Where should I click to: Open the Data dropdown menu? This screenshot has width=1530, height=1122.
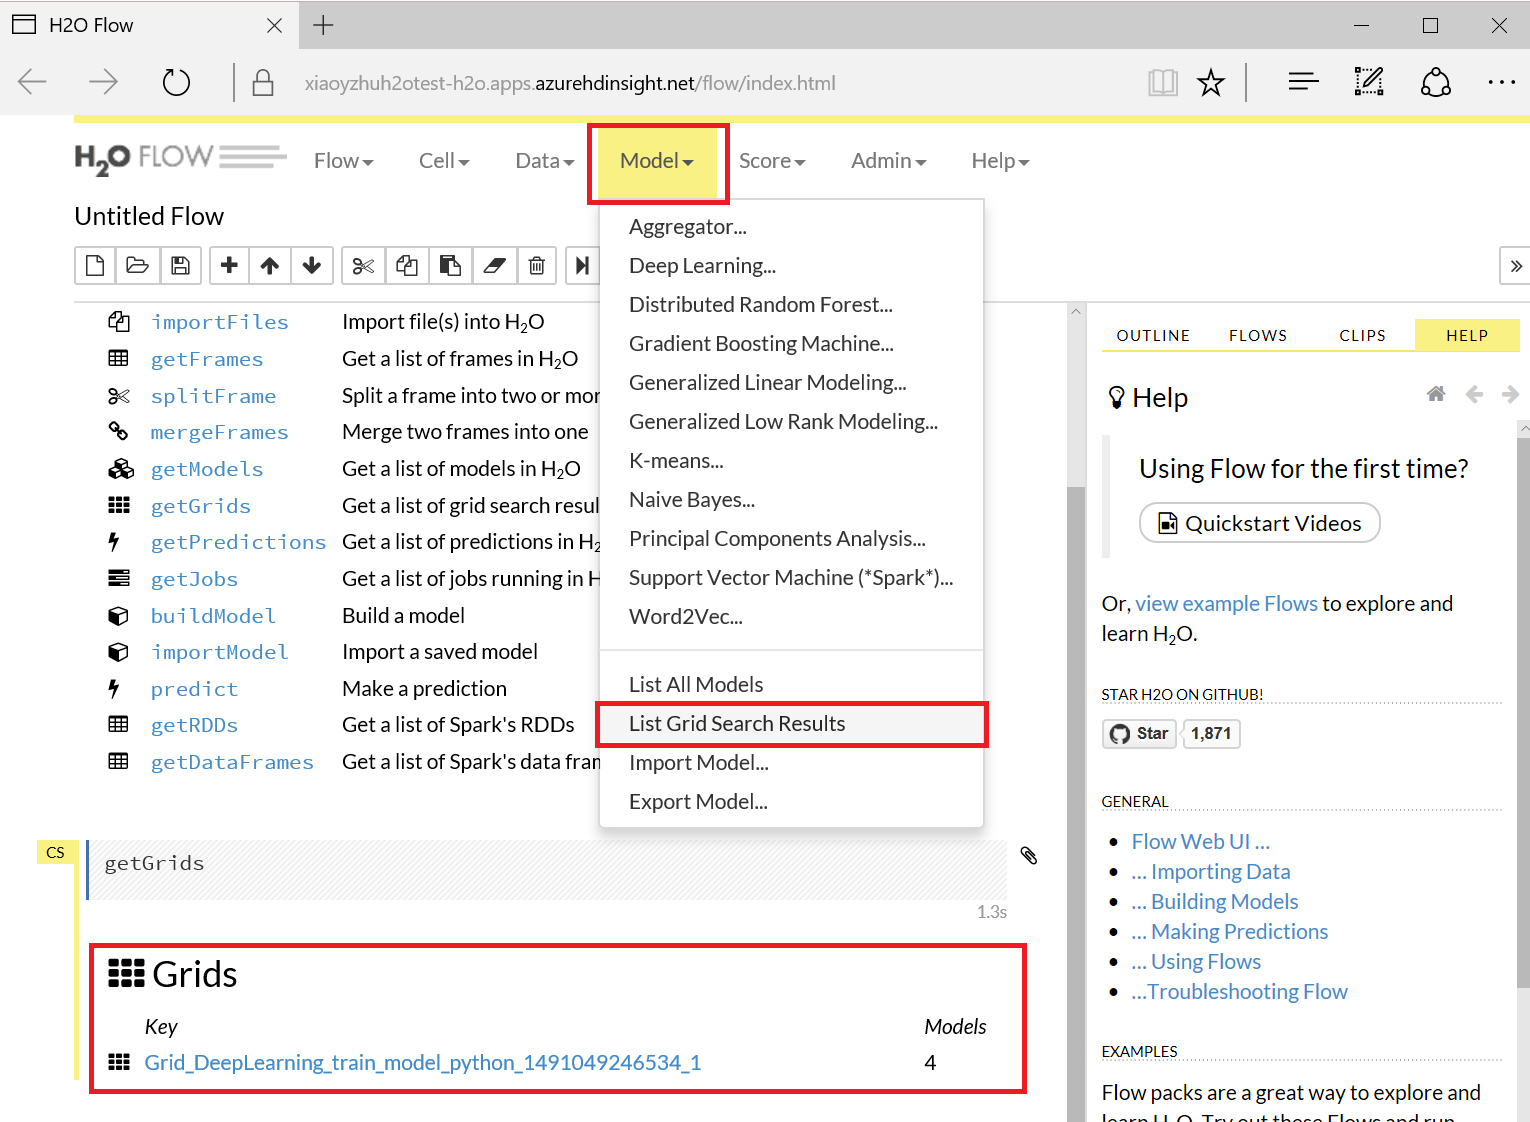[545, 161]
